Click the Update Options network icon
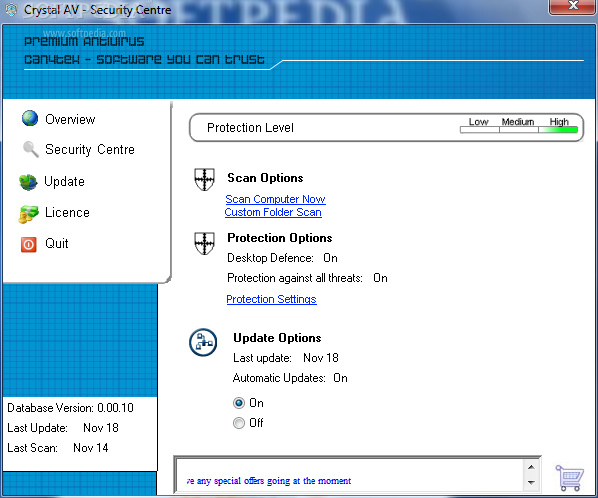Viewport: 598px width, 498px height. click(203, 342)
